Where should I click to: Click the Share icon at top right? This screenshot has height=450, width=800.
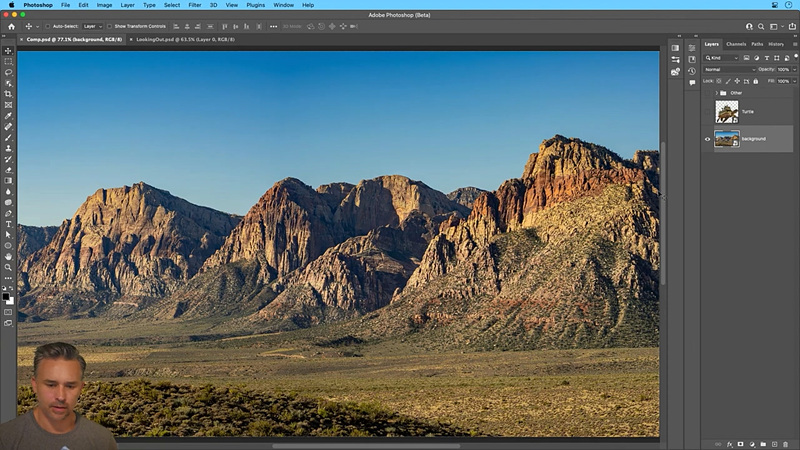[x=792, y=27]
